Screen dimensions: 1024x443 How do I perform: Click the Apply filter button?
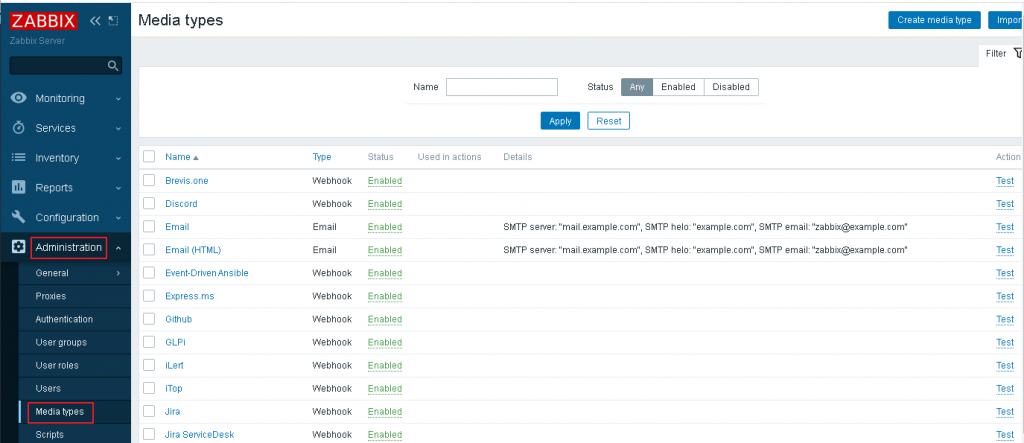(x=560, y=121)
